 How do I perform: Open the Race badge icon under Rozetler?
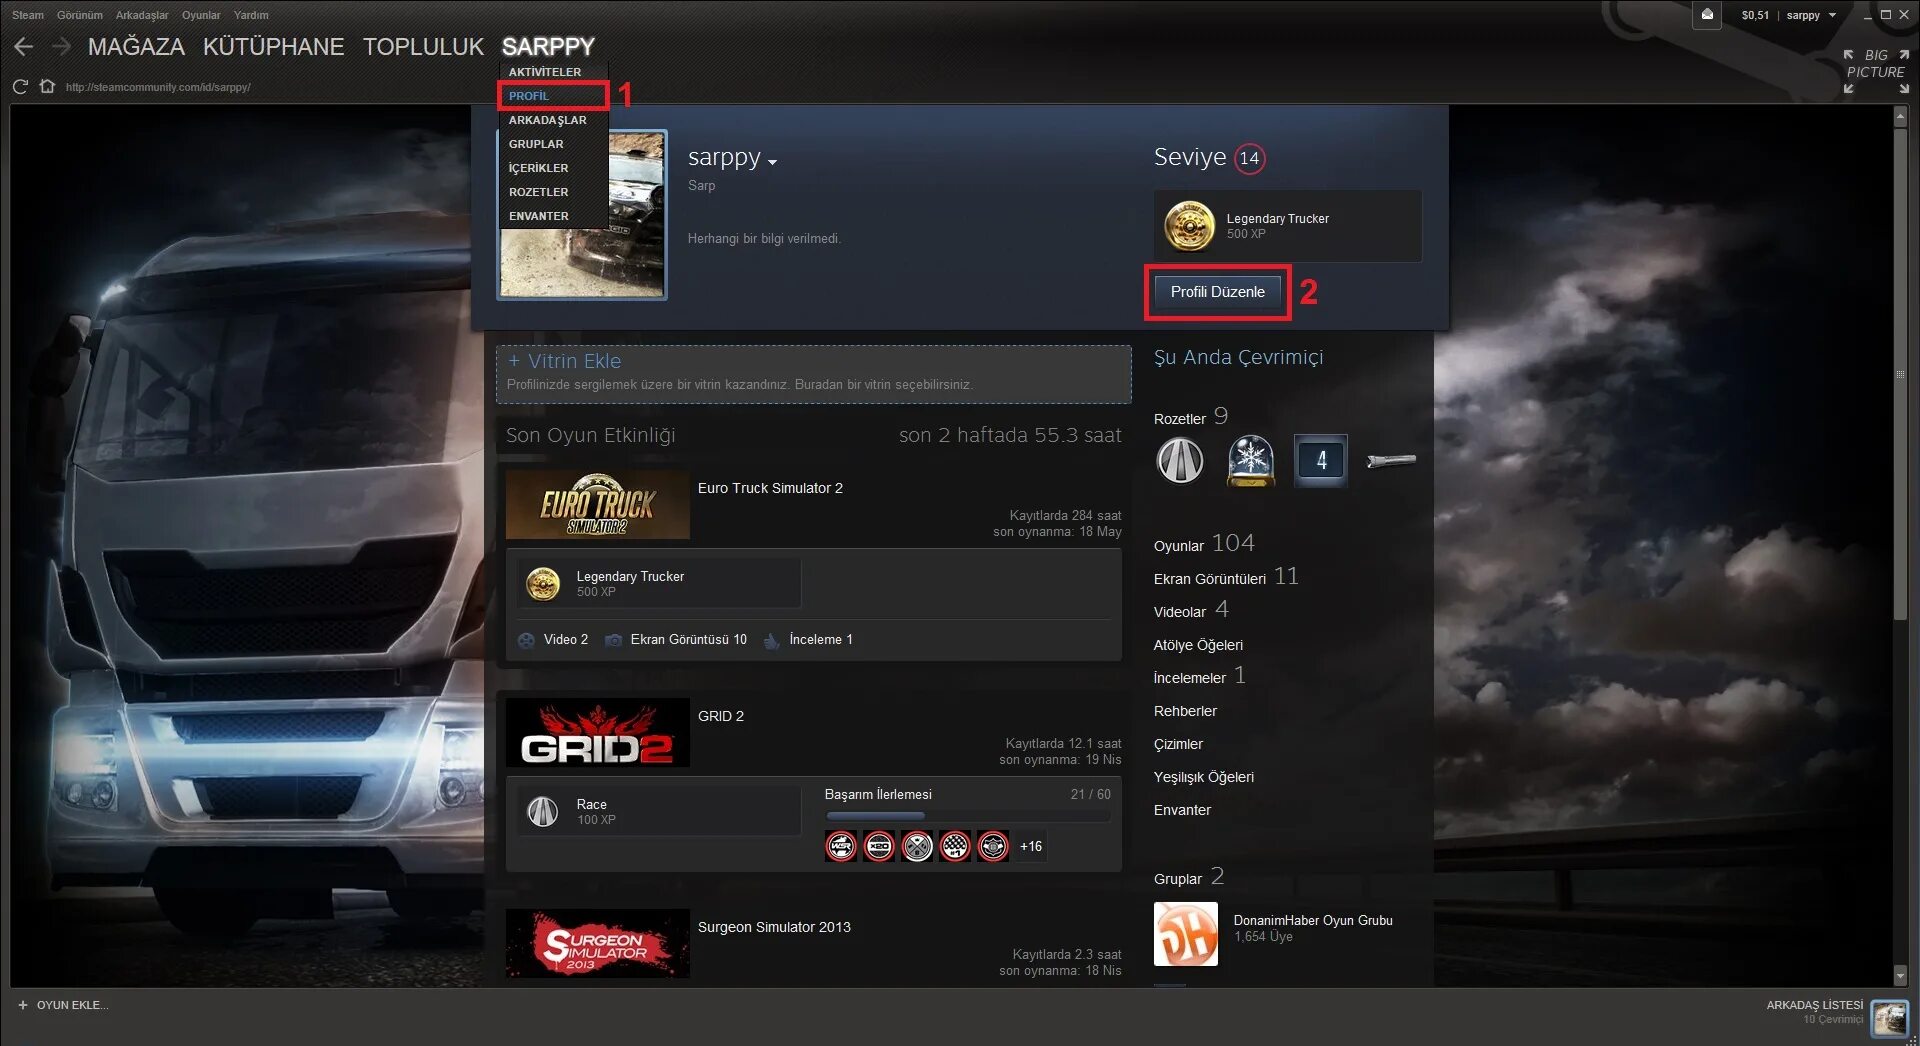(1180, 461)
